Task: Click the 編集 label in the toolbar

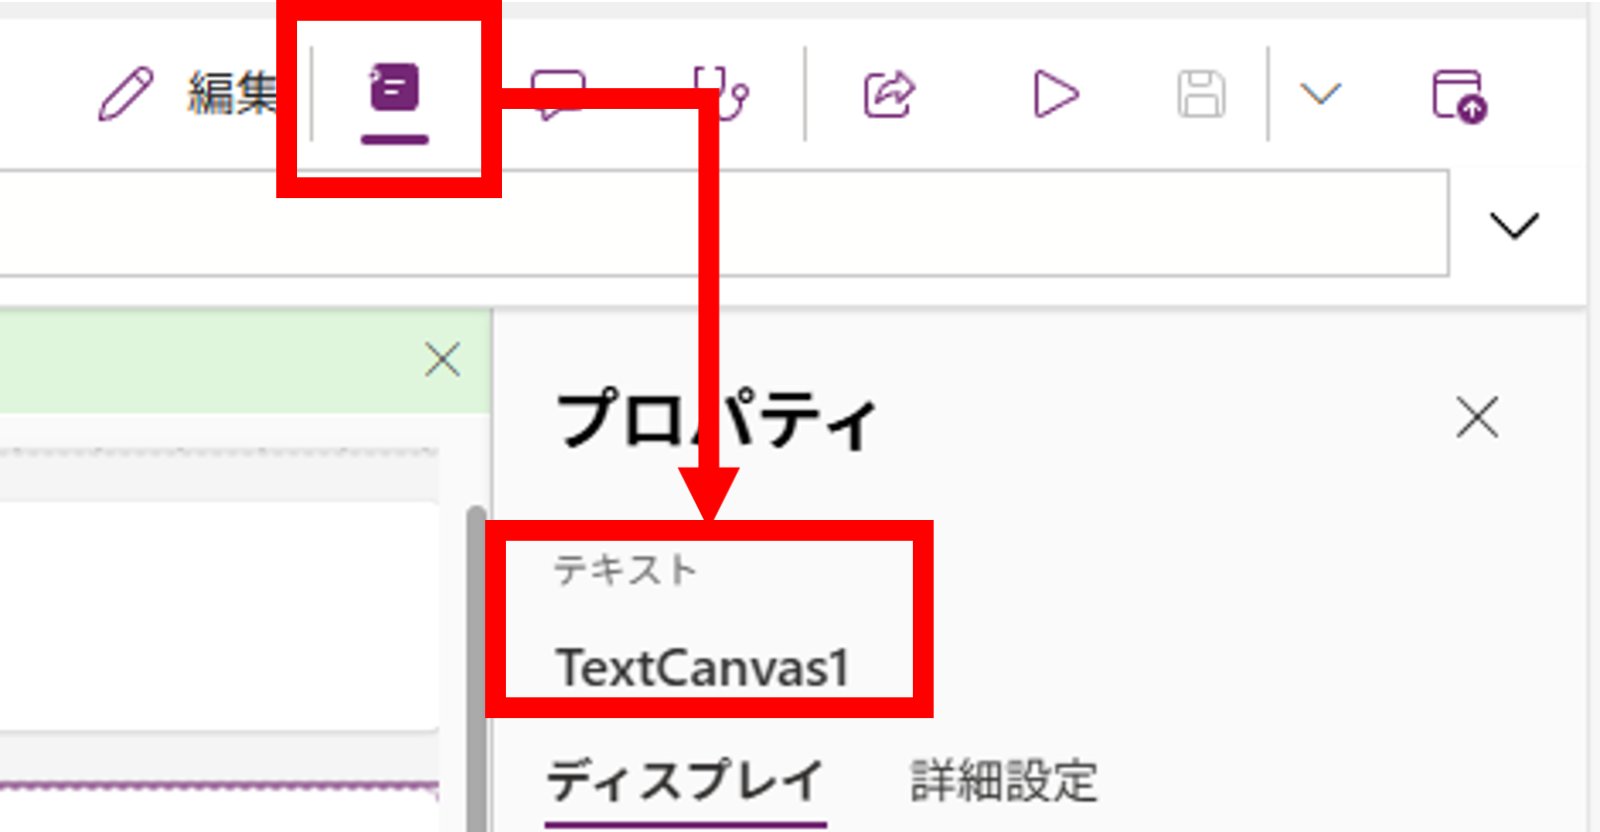Action: point(232,94)
